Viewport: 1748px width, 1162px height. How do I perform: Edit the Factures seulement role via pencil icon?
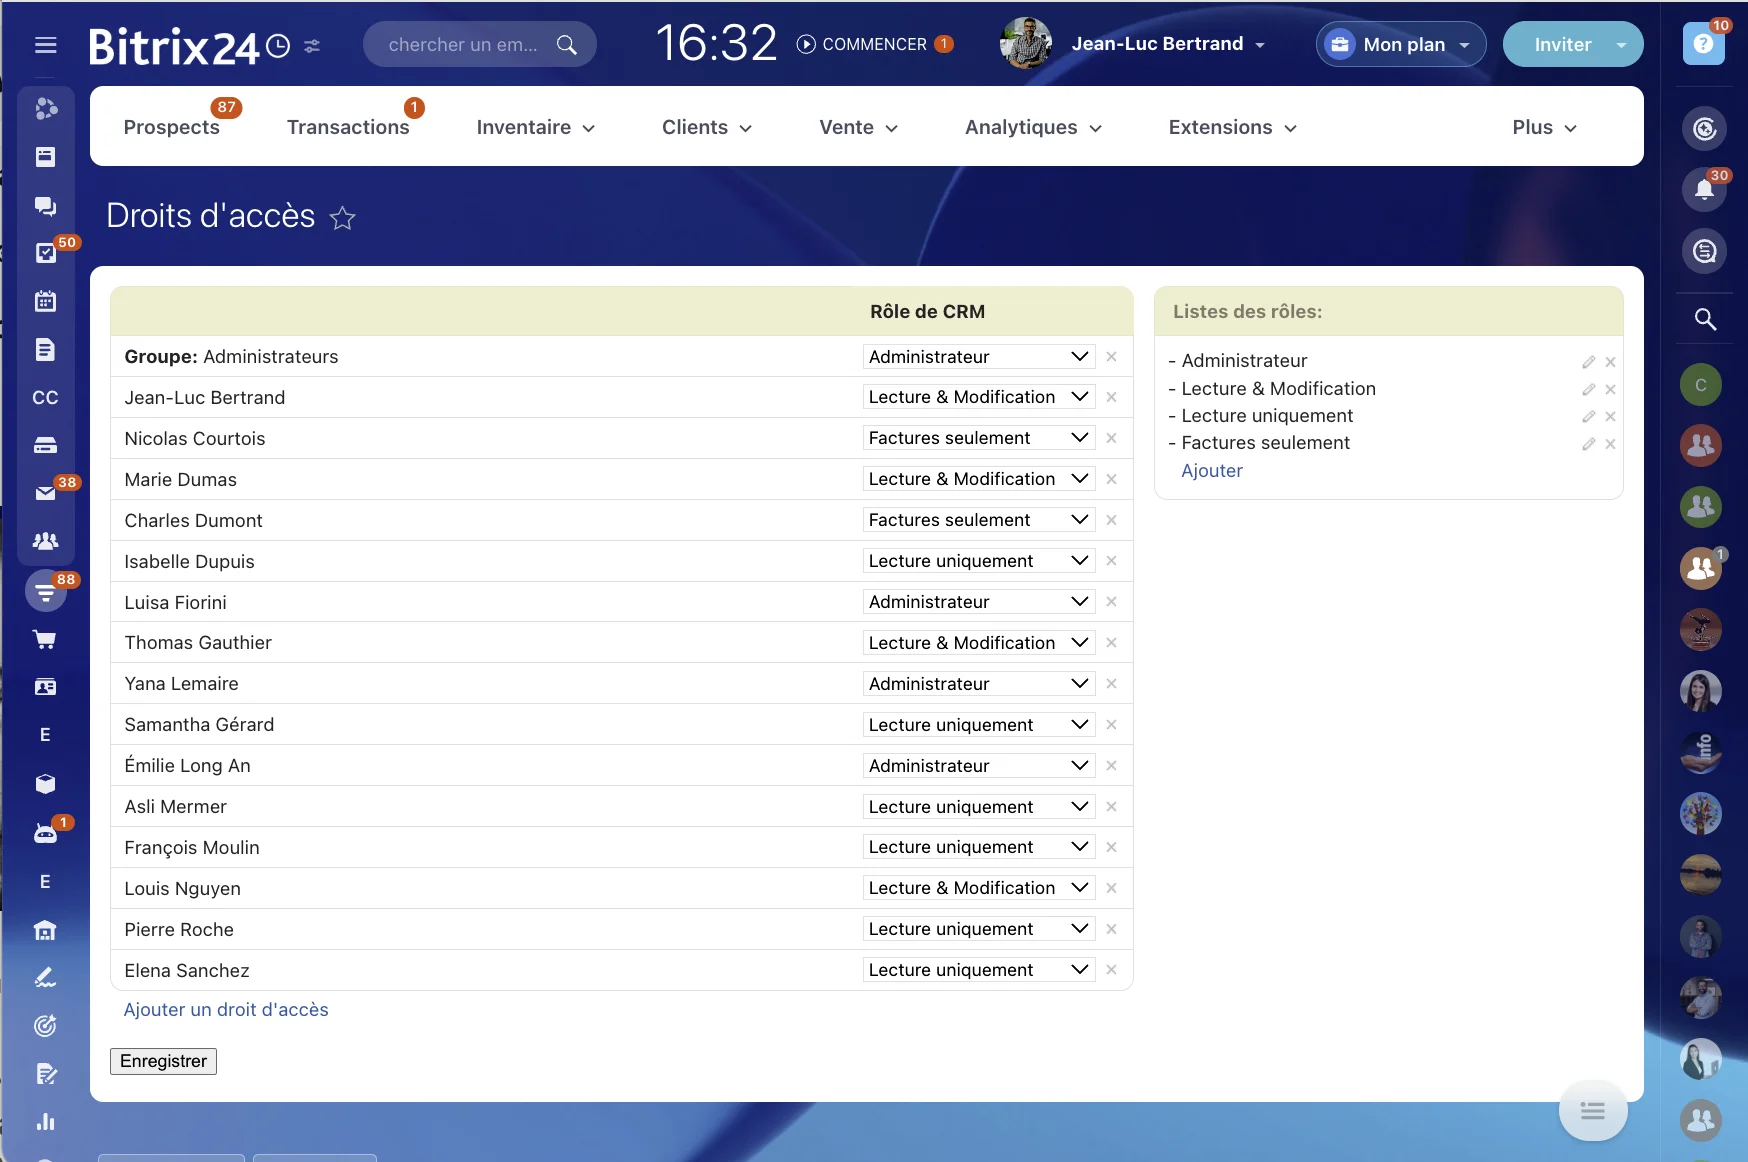pyautogui.click(x=1588, y=443)
